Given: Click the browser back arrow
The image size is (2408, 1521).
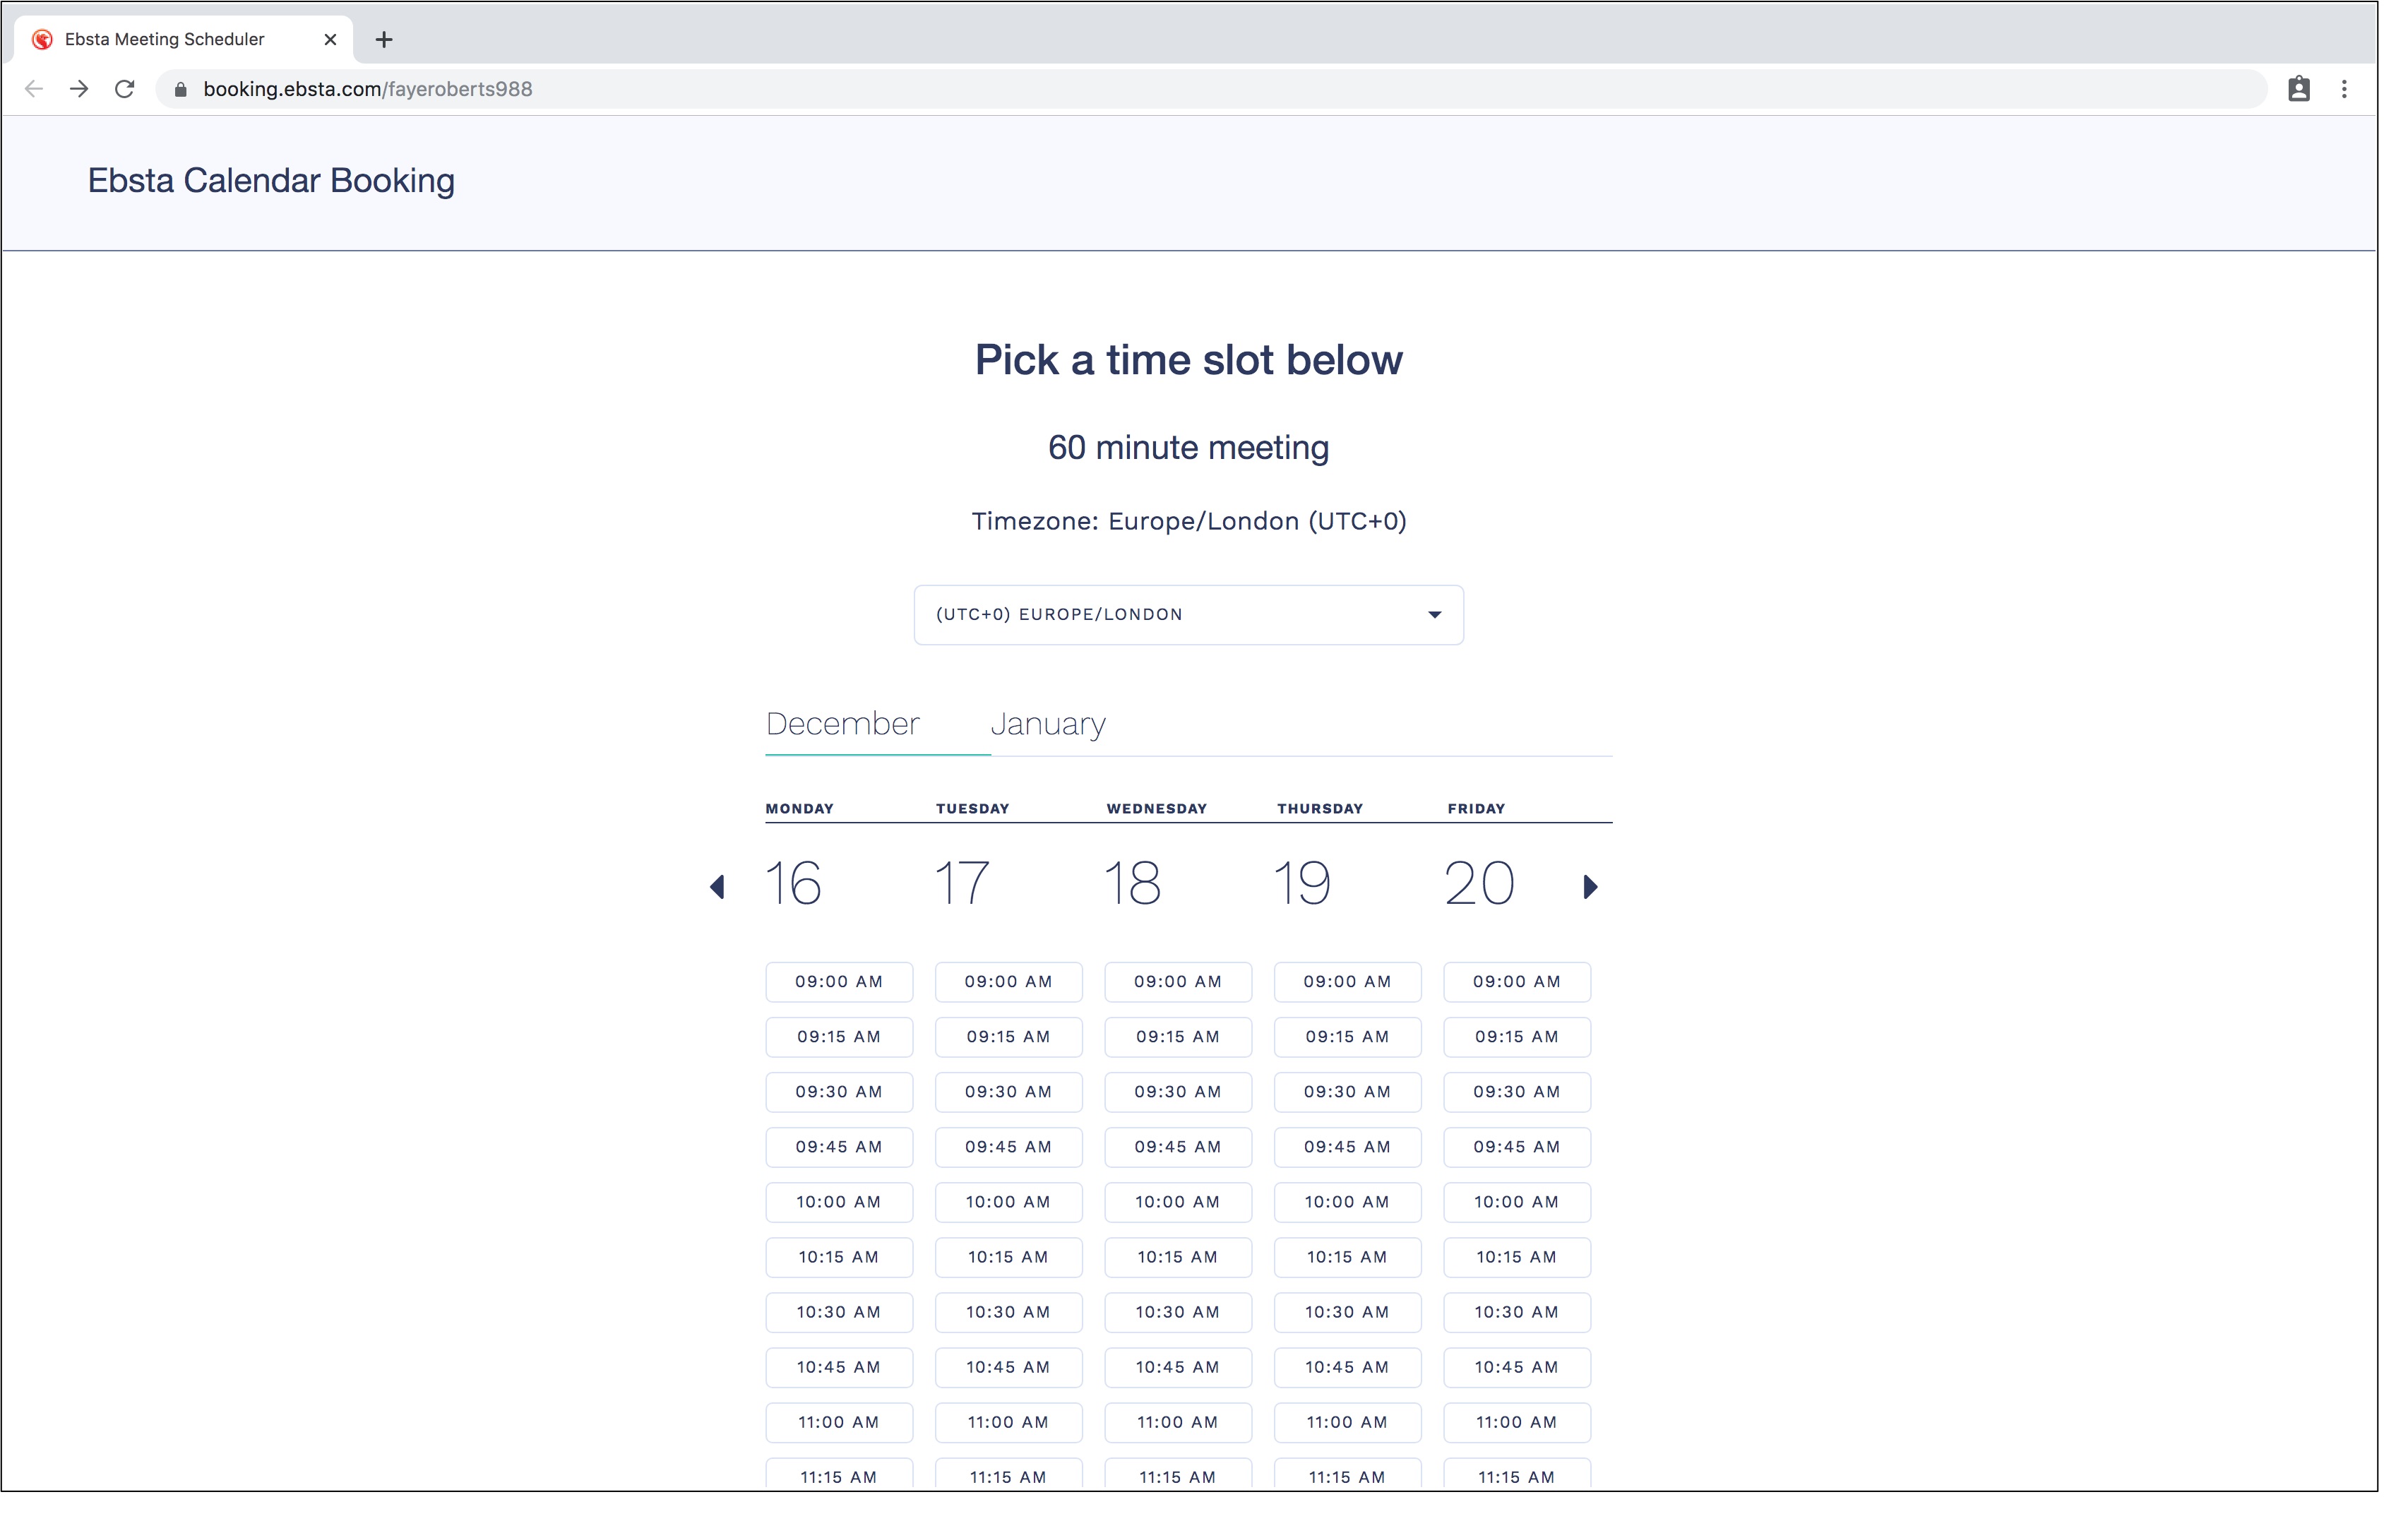Looking at the screenshot, I should [x=34, y=89].
